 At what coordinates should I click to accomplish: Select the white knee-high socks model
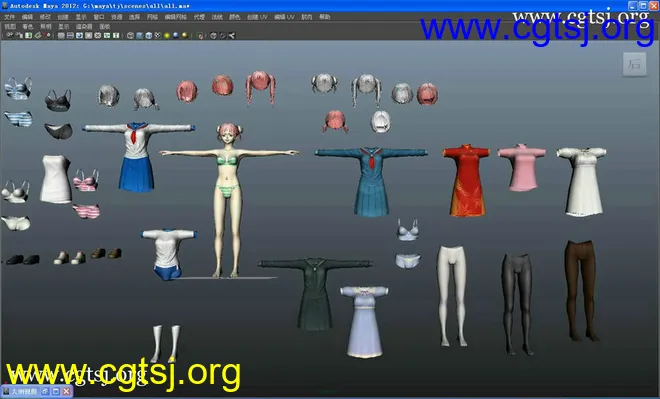pos(166,343)
